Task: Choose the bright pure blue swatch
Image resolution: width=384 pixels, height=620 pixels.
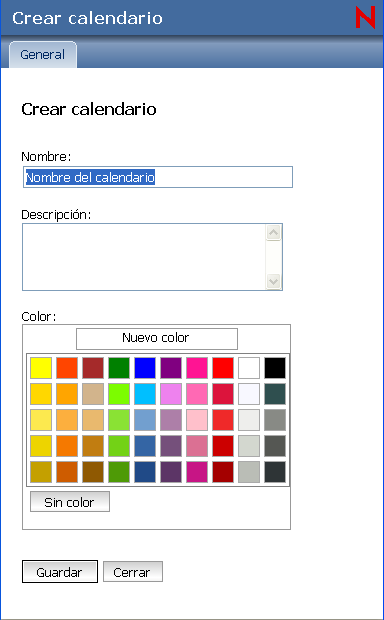Action: point(145,368)
